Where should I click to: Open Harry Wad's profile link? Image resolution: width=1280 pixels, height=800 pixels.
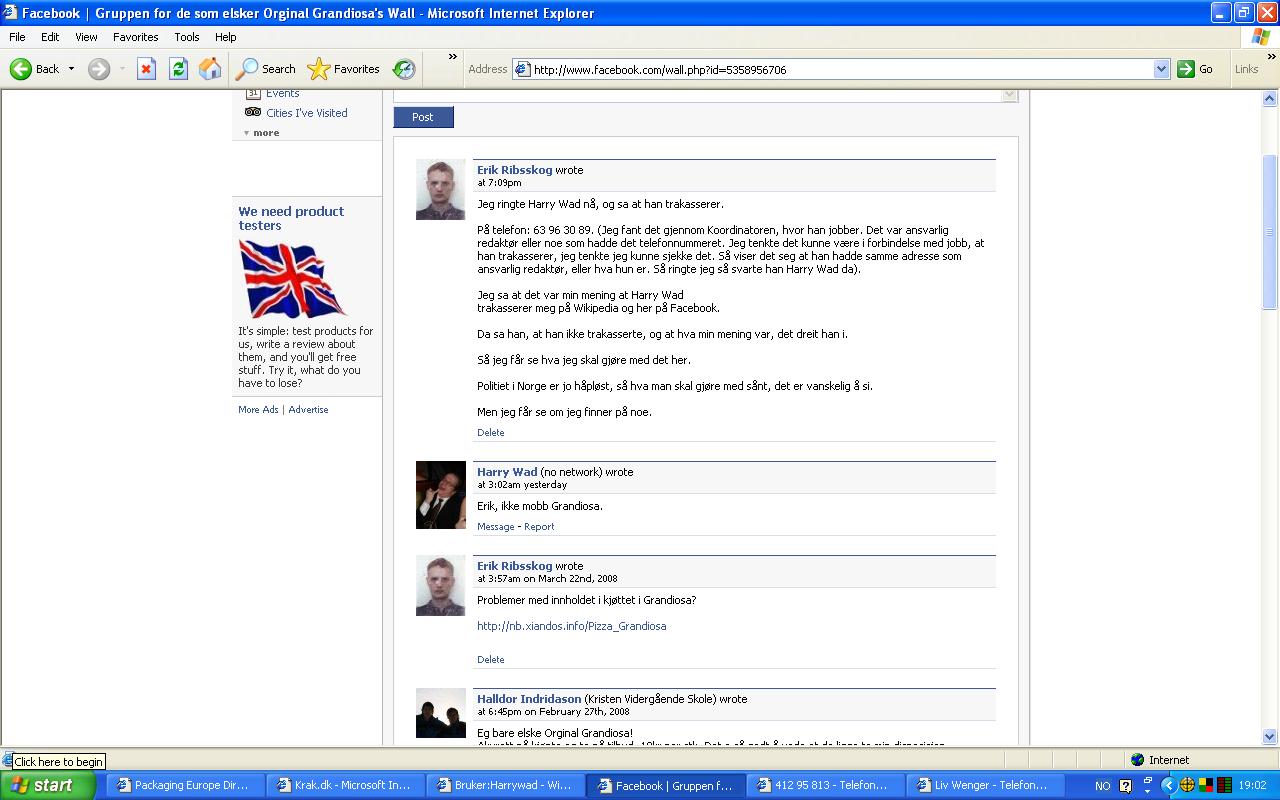507,472
